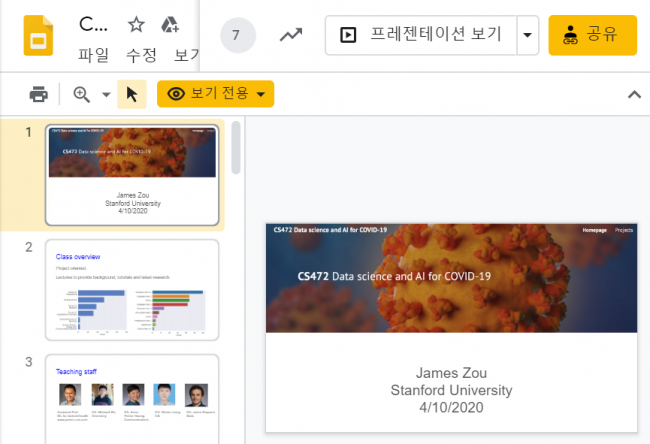Select slide 1 thumbnail in filmstrip
Image resolution: width=650 pixels, height=444 pixels.
tap(132, 175)
